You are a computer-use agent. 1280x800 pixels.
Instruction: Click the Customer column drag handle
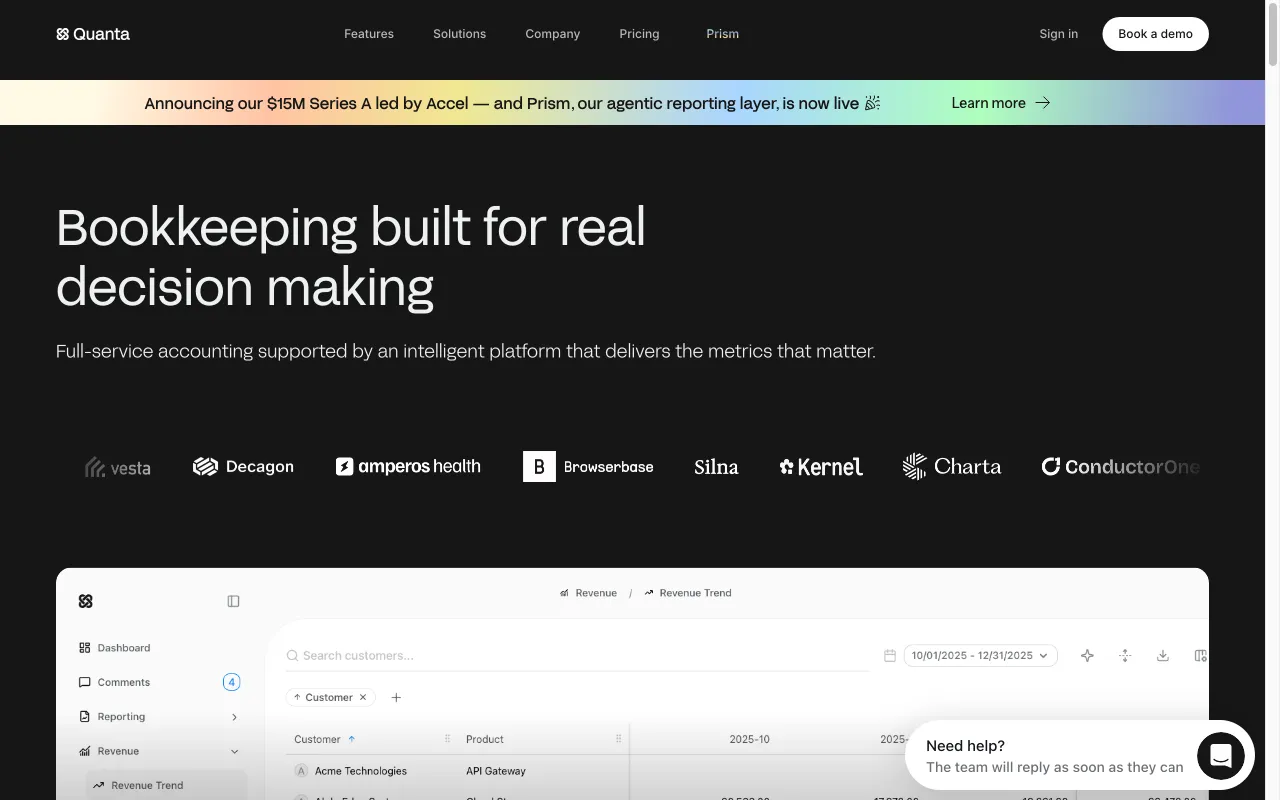click(447, 740)
